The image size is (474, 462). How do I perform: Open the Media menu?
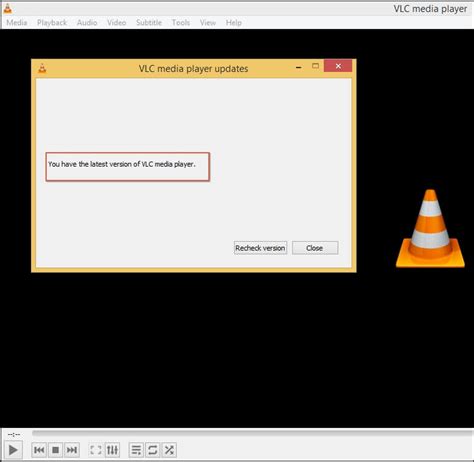point(17,23)
